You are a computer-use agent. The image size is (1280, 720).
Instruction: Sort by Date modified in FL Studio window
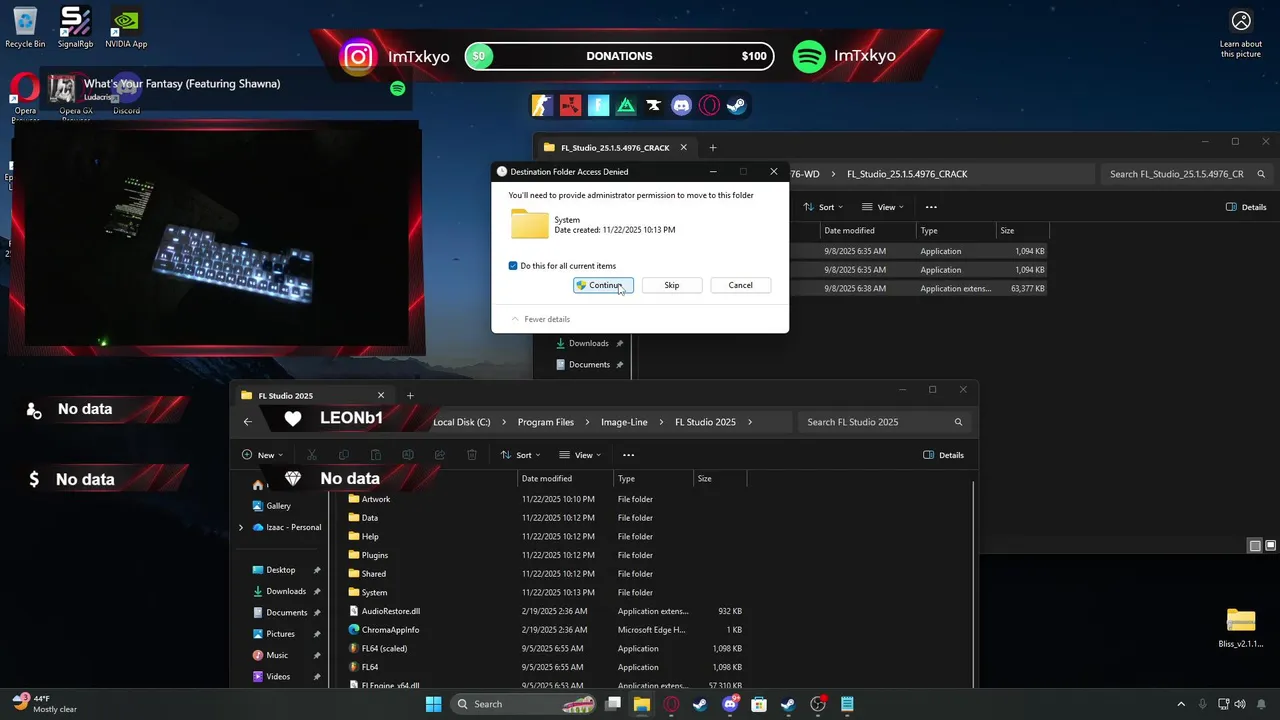point(565,479)
